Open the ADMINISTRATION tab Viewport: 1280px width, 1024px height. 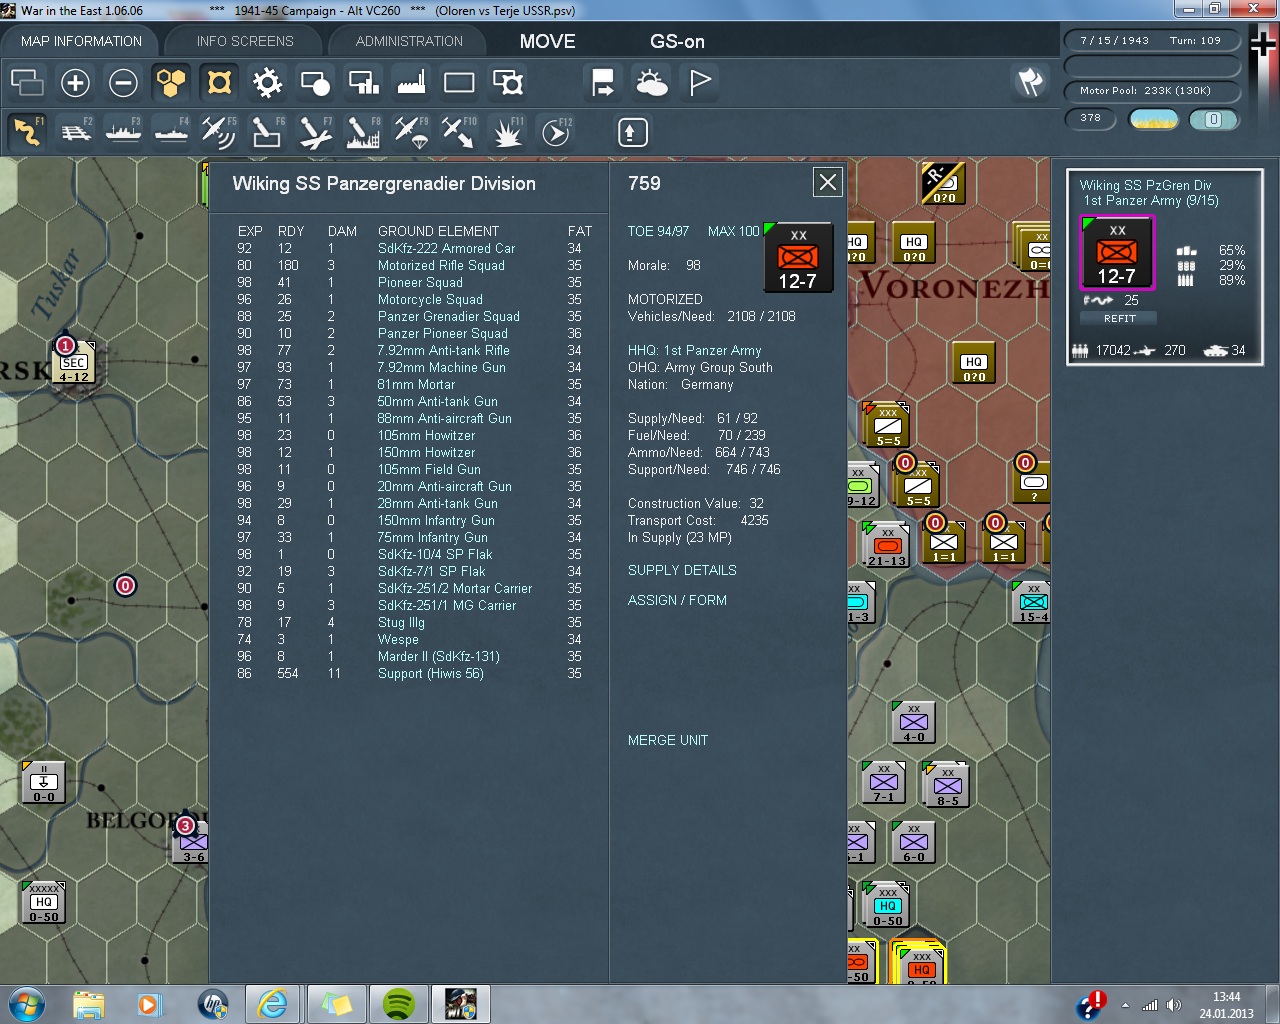tap(409, 41)
